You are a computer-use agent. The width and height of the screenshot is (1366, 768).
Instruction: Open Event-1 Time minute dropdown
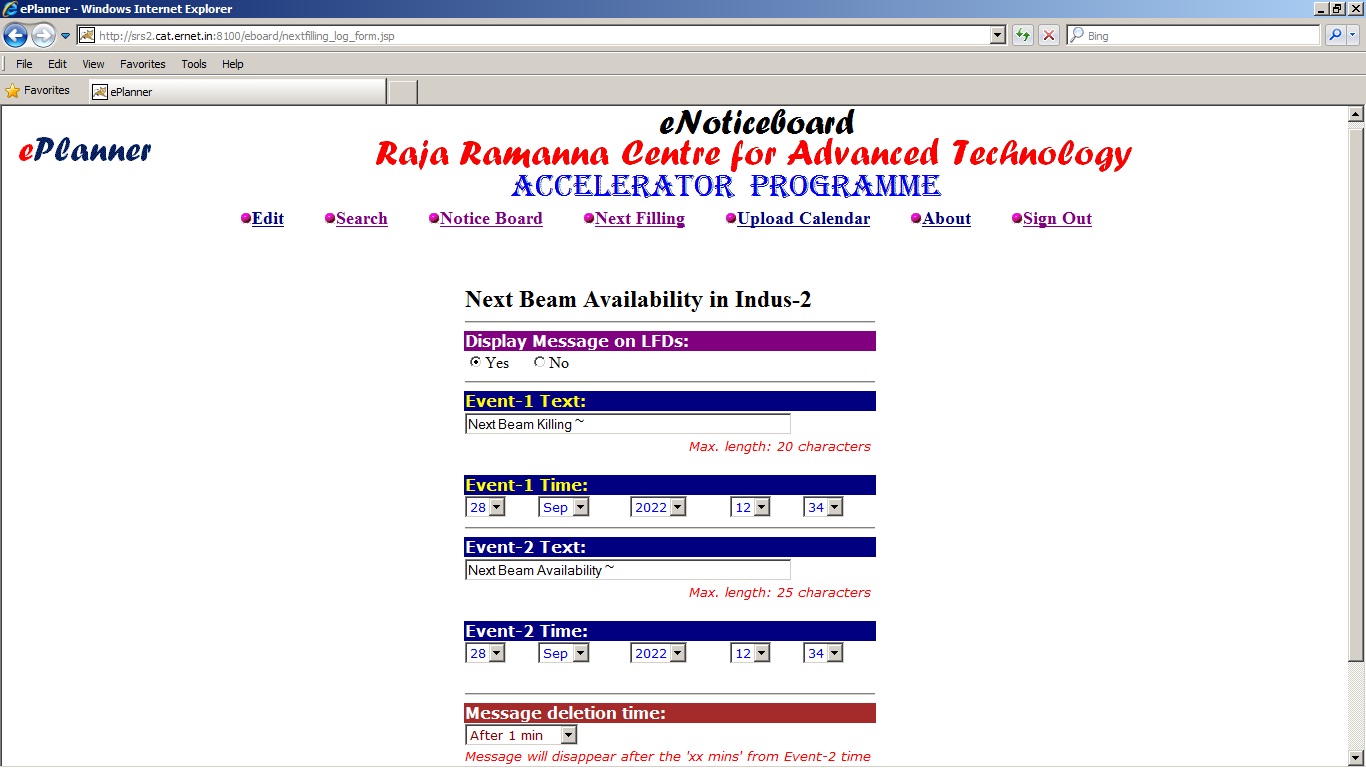pyautogui.click(x=824, y=507)
